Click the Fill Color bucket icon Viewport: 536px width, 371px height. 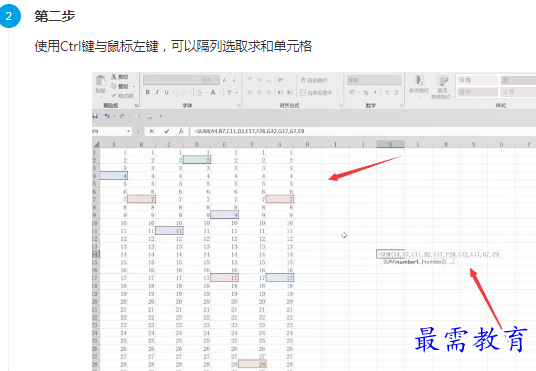pyautogui.click(x=200, y=92)
